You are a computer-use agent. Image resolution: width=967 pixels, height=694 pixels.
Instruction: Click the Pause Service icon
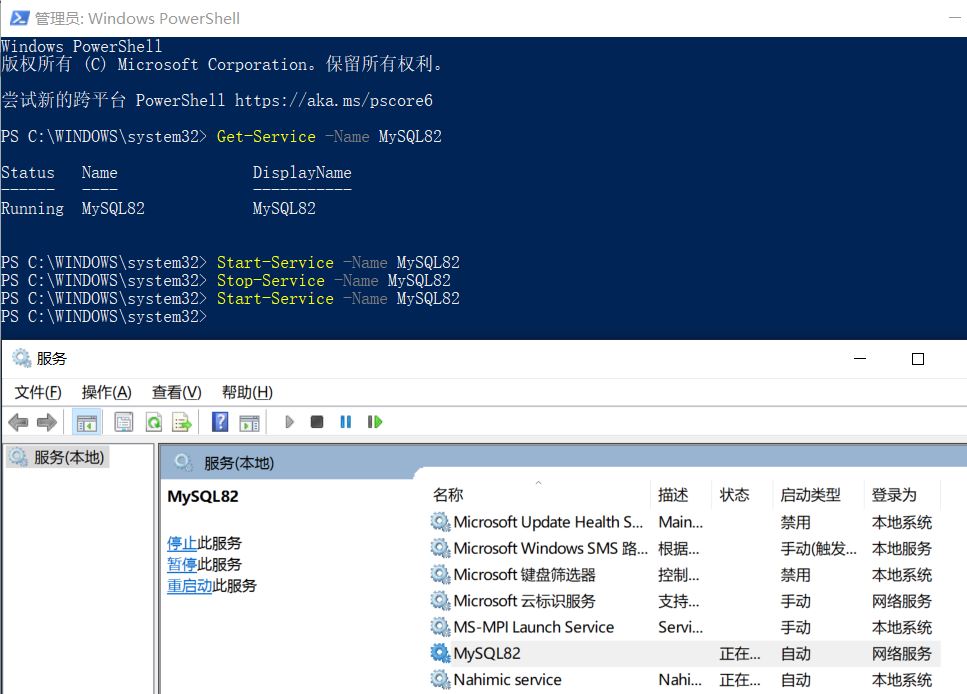[x=345, y=422]
